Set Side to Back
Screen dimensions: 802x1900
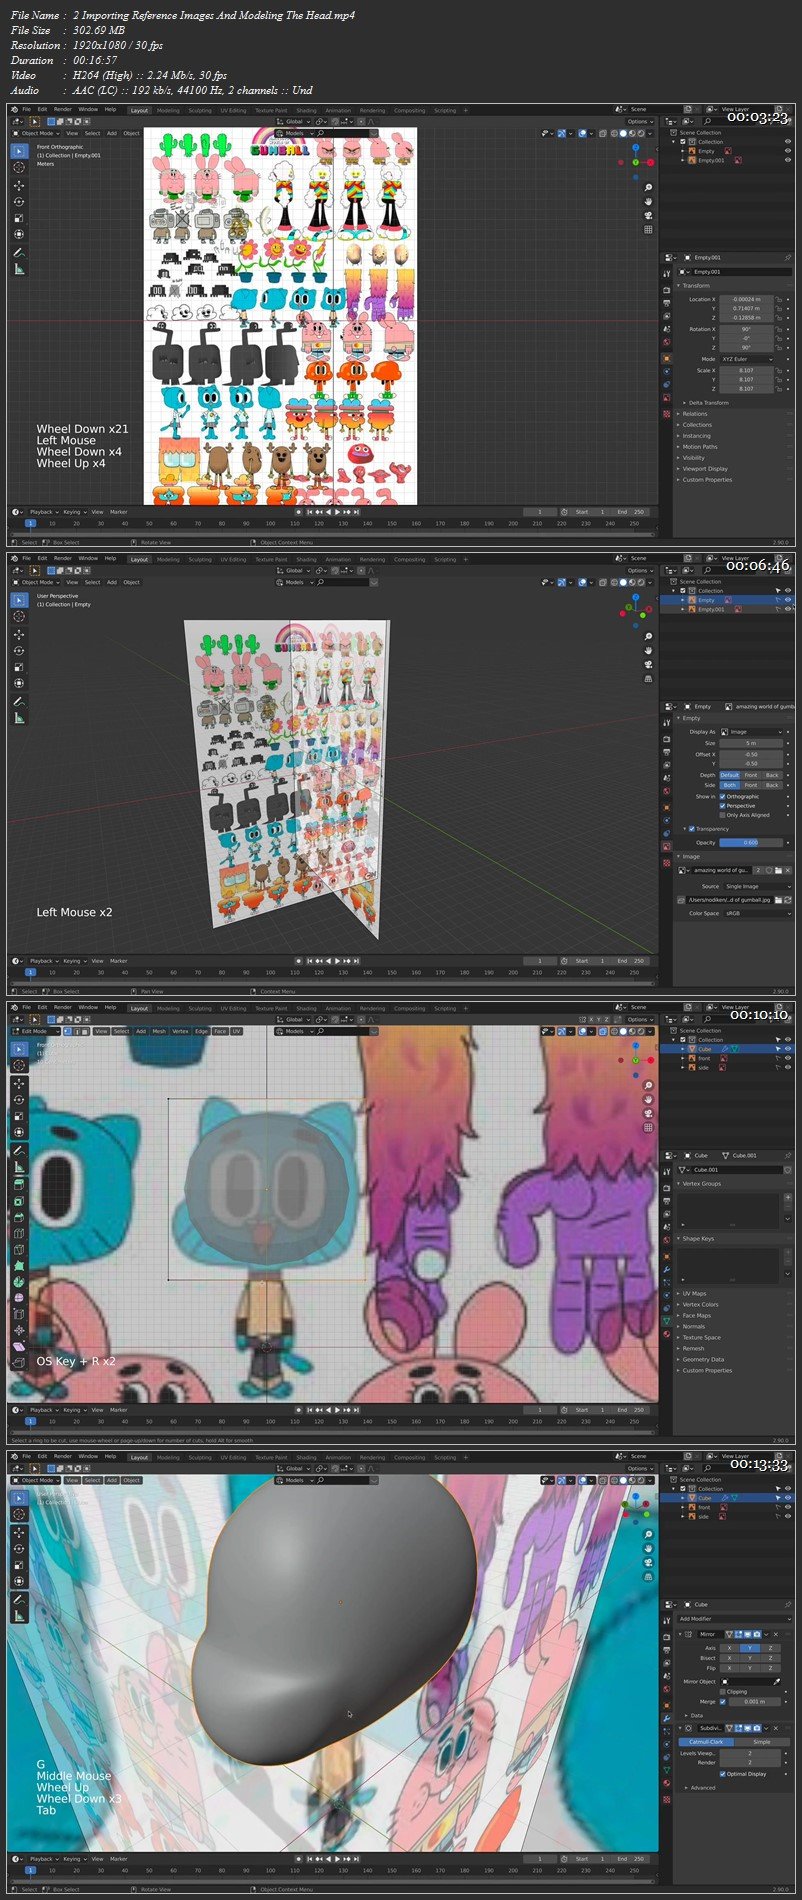(x=772, y=785)
